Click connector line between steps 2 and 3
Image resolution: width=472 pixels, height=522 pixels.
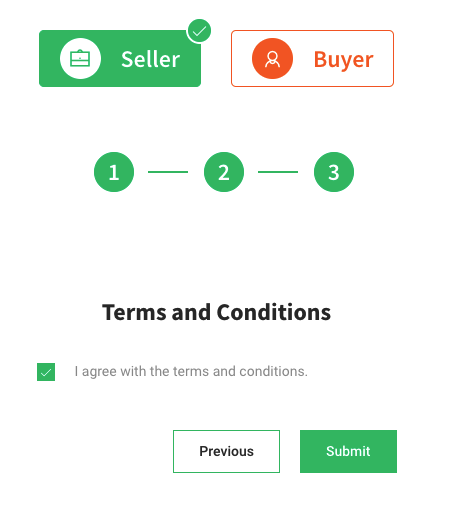point(278,172)
